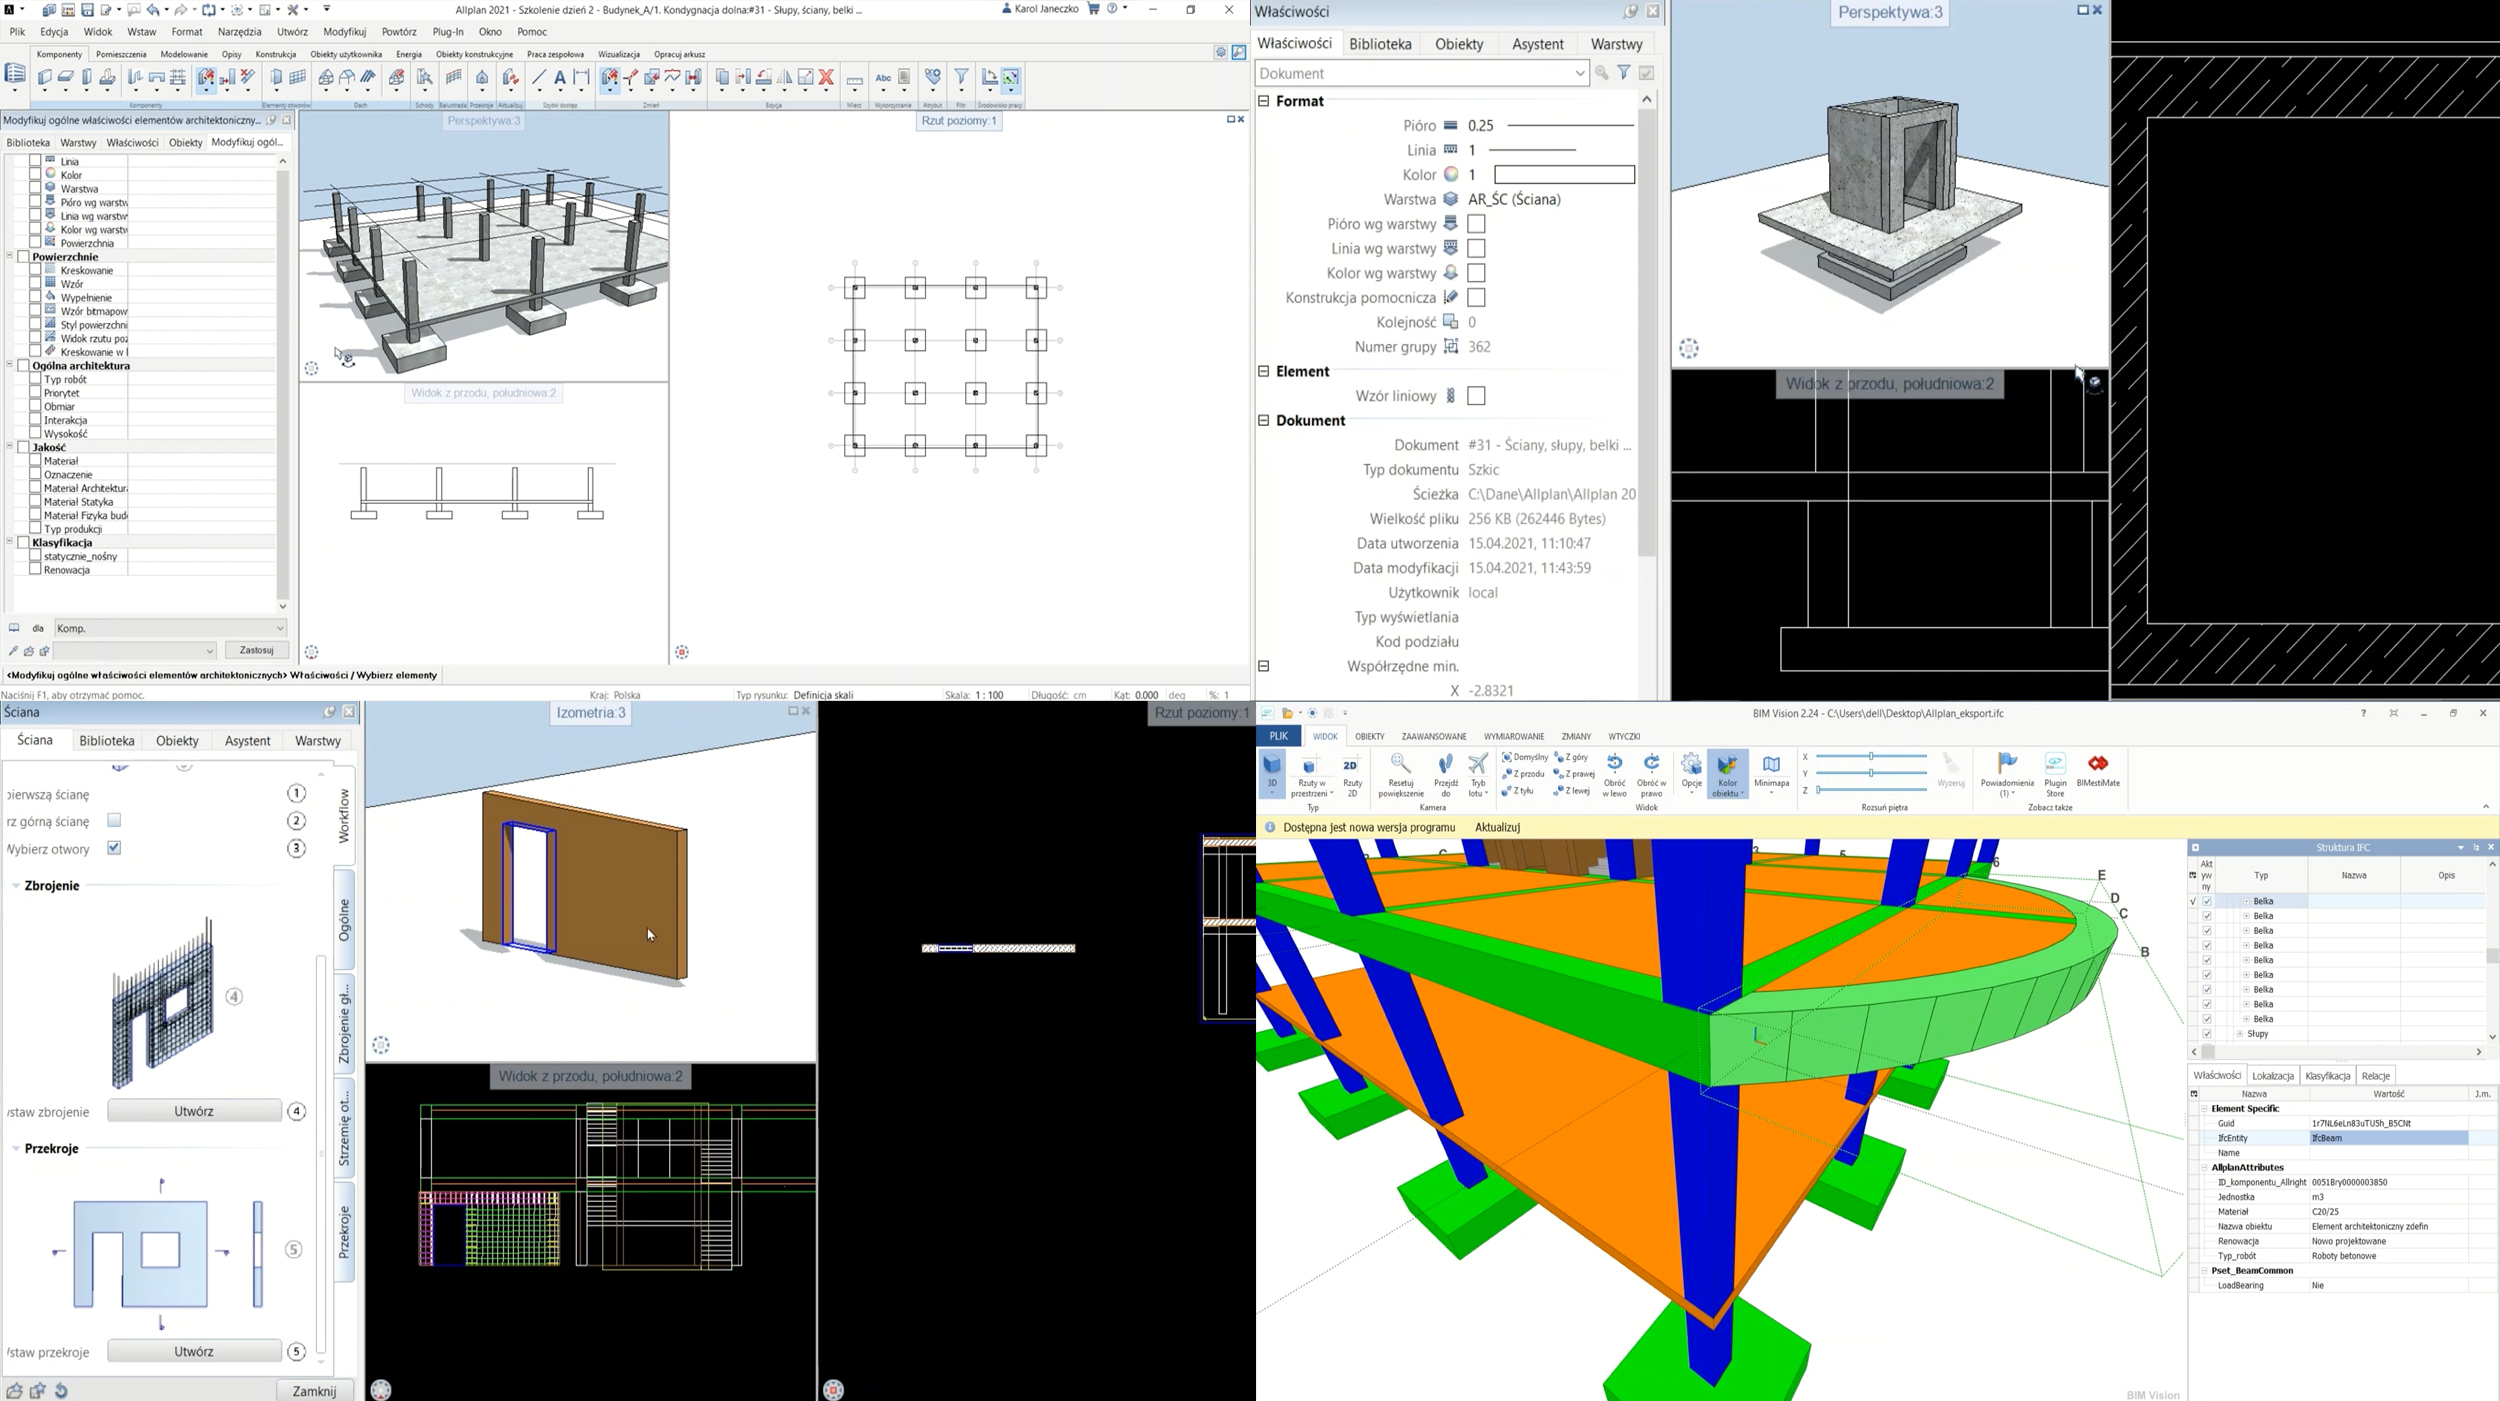This screenshot has width=2500, height=1401.
Task: Collapse the Format section
Action: 1264,101
